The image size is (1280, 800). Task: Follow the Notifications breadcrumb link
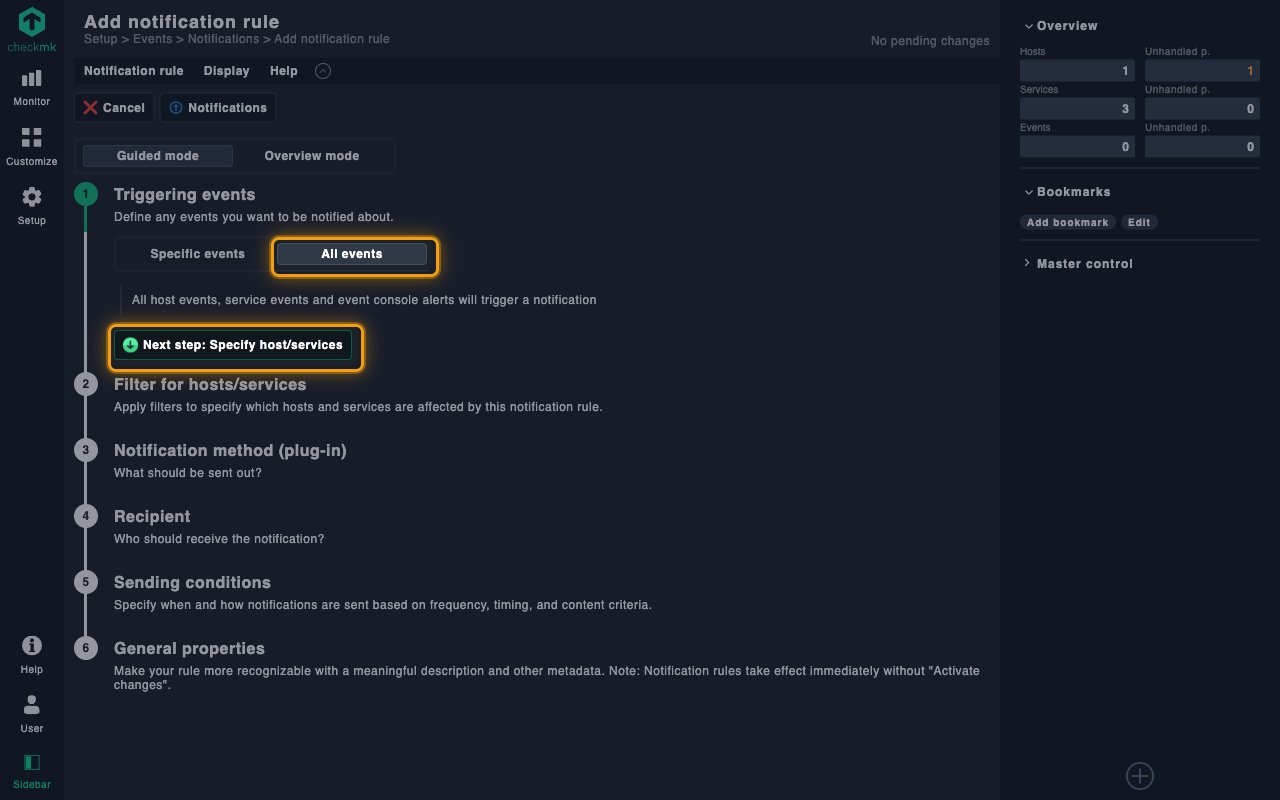click(x=224, y=39)
